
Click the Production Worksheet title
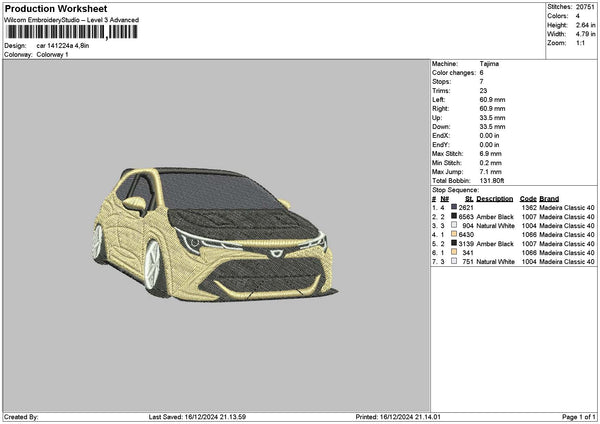55,8
